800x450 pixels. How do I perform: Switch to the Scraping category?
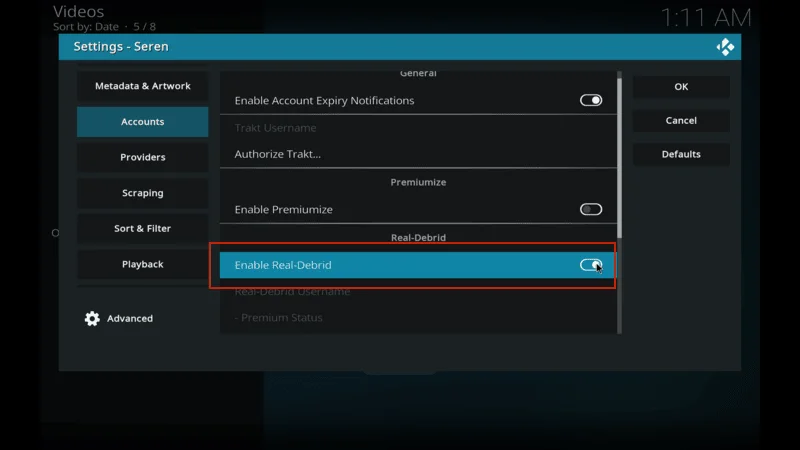[142, 193]
